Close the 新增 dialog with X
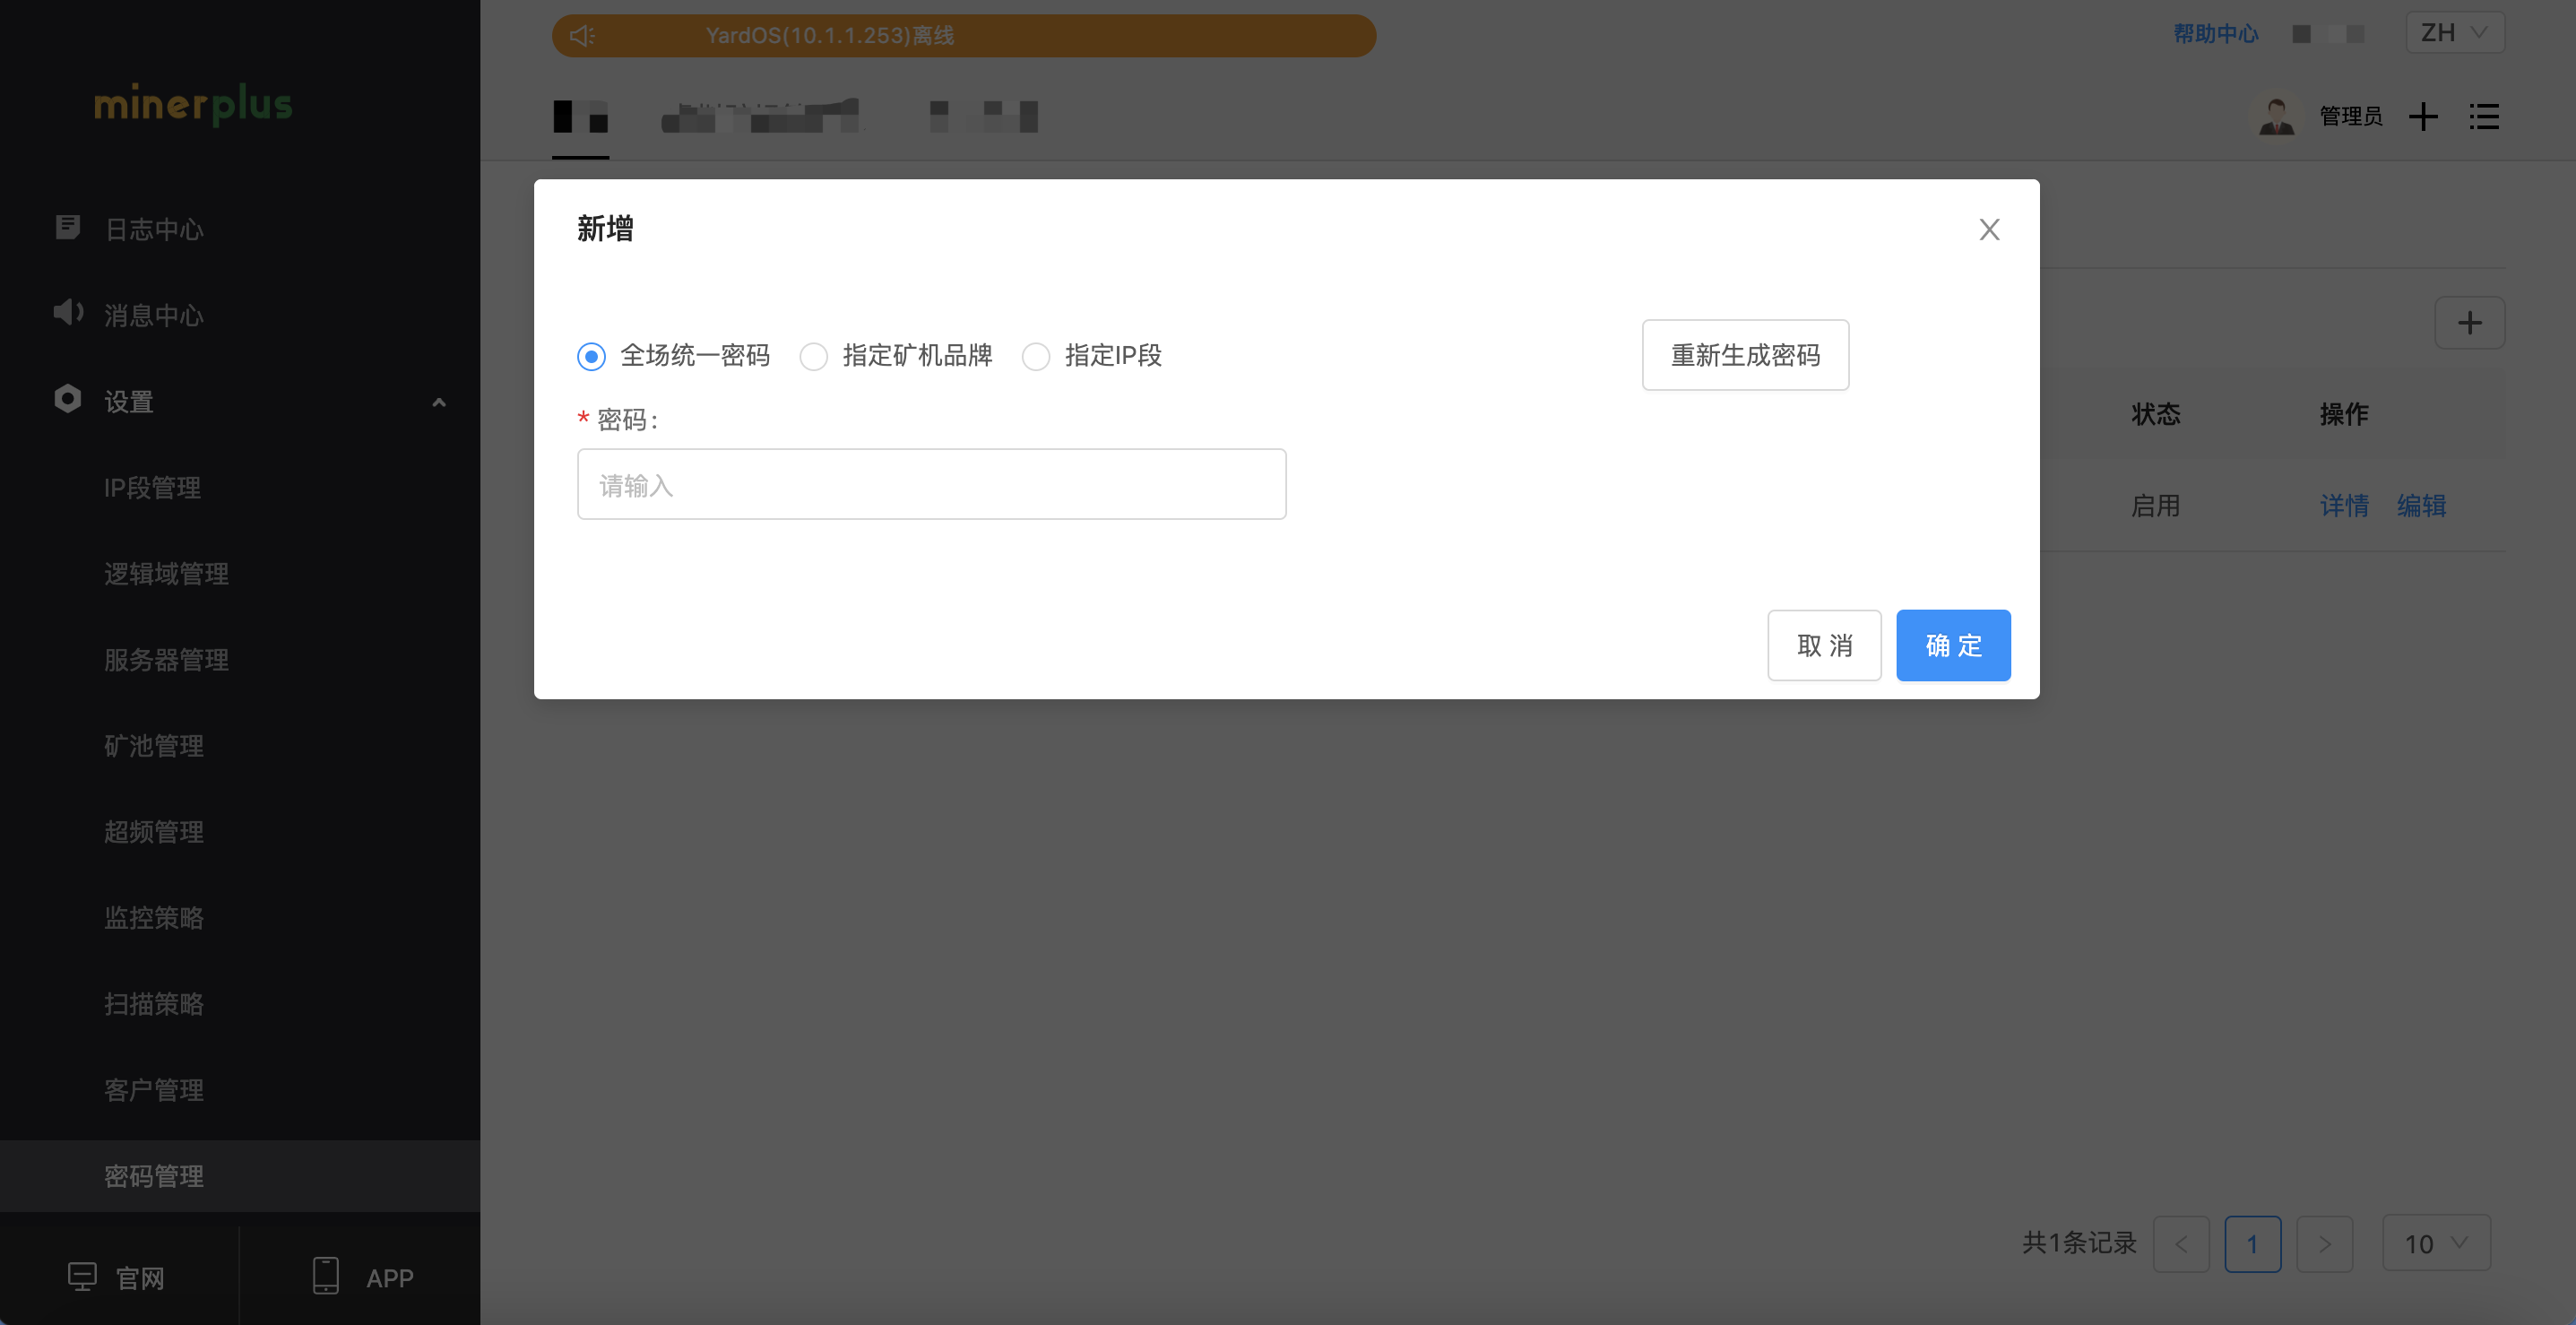2576x1325 pixels. (1990, 230)
